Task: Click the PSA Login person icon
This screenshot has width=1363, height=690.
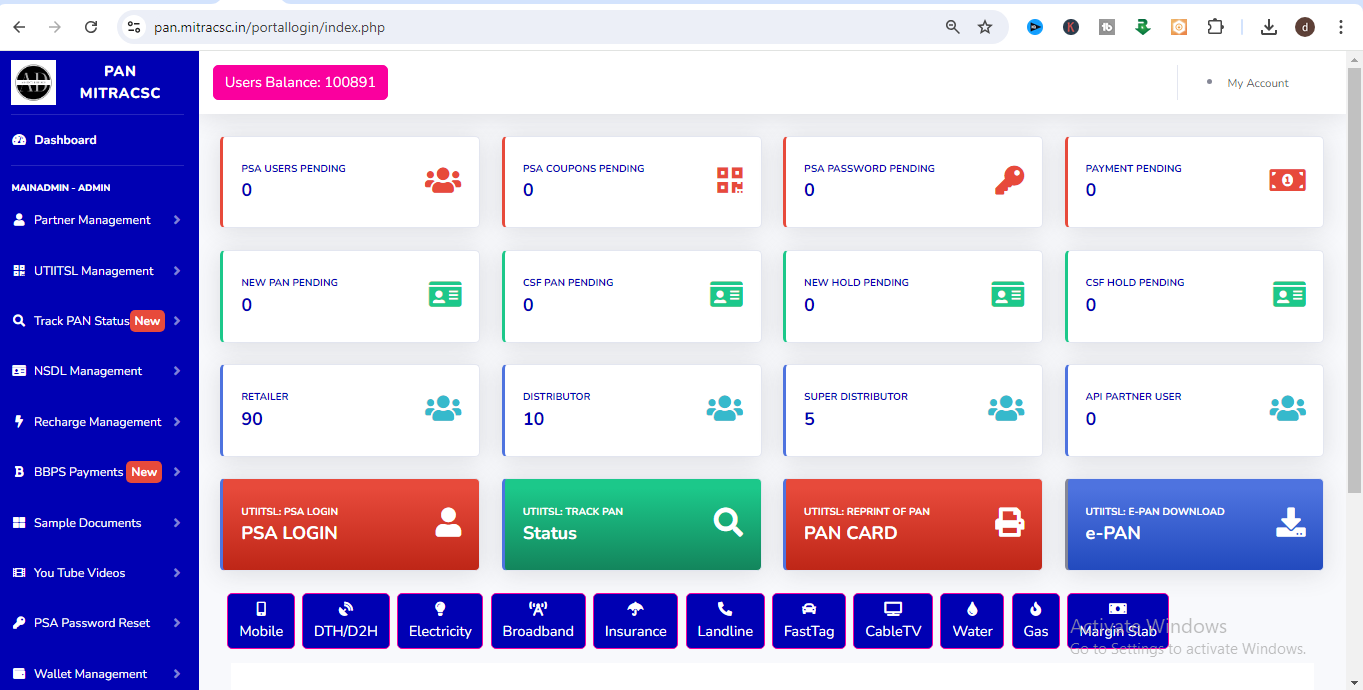Action: point(448,522)
